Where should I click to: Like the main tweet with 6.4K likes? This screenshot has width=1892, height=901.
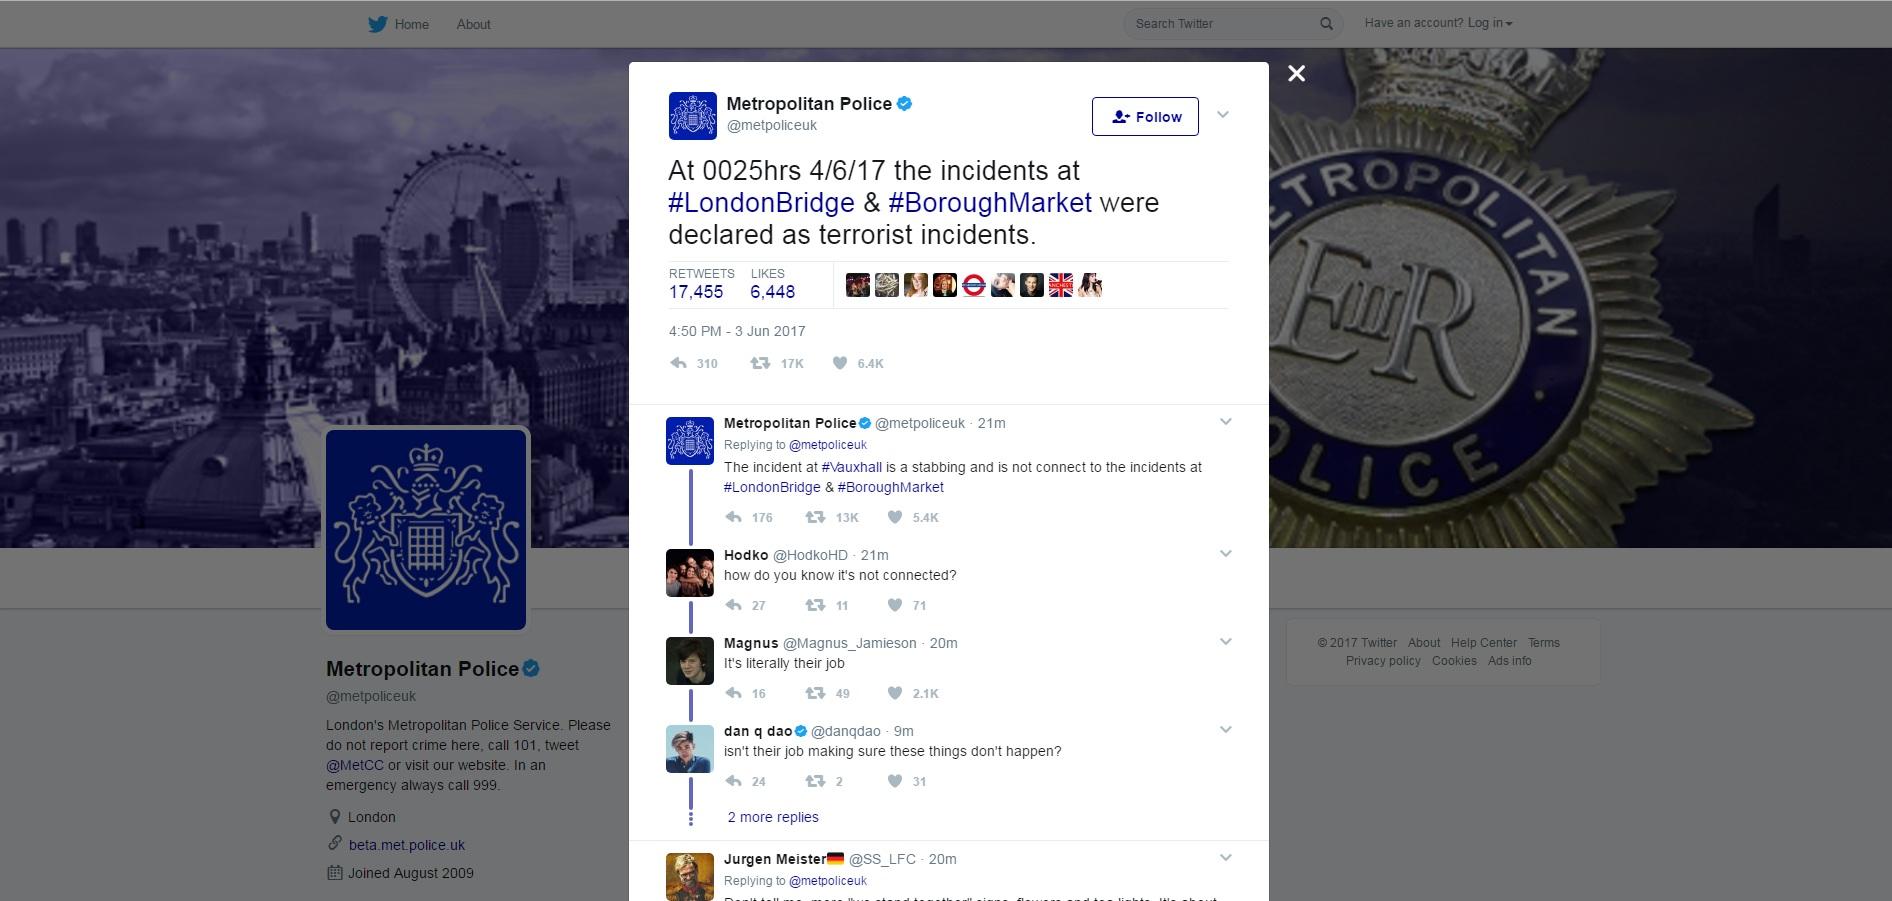(840, 363)
